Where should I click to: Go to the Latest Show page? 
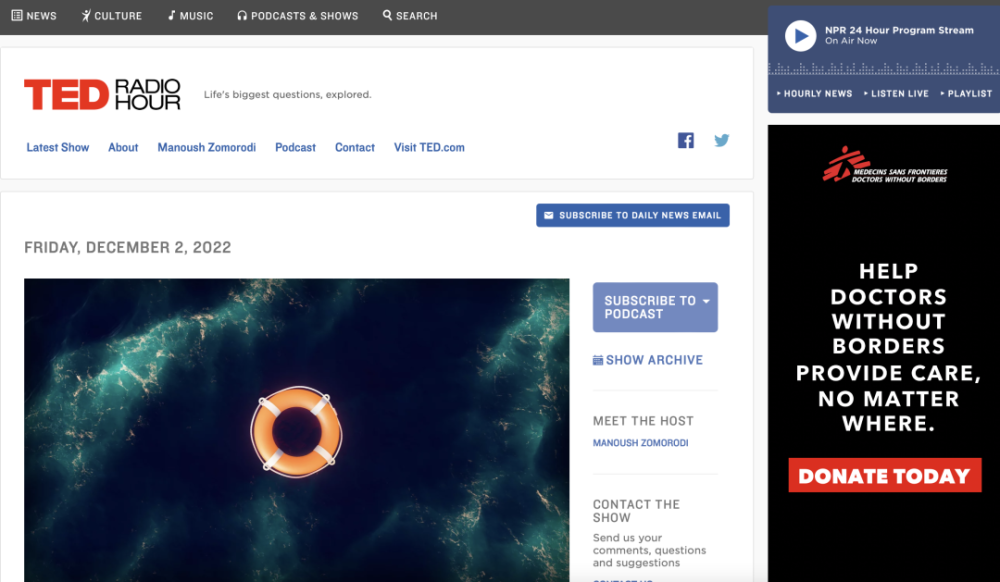coord(57,147)
